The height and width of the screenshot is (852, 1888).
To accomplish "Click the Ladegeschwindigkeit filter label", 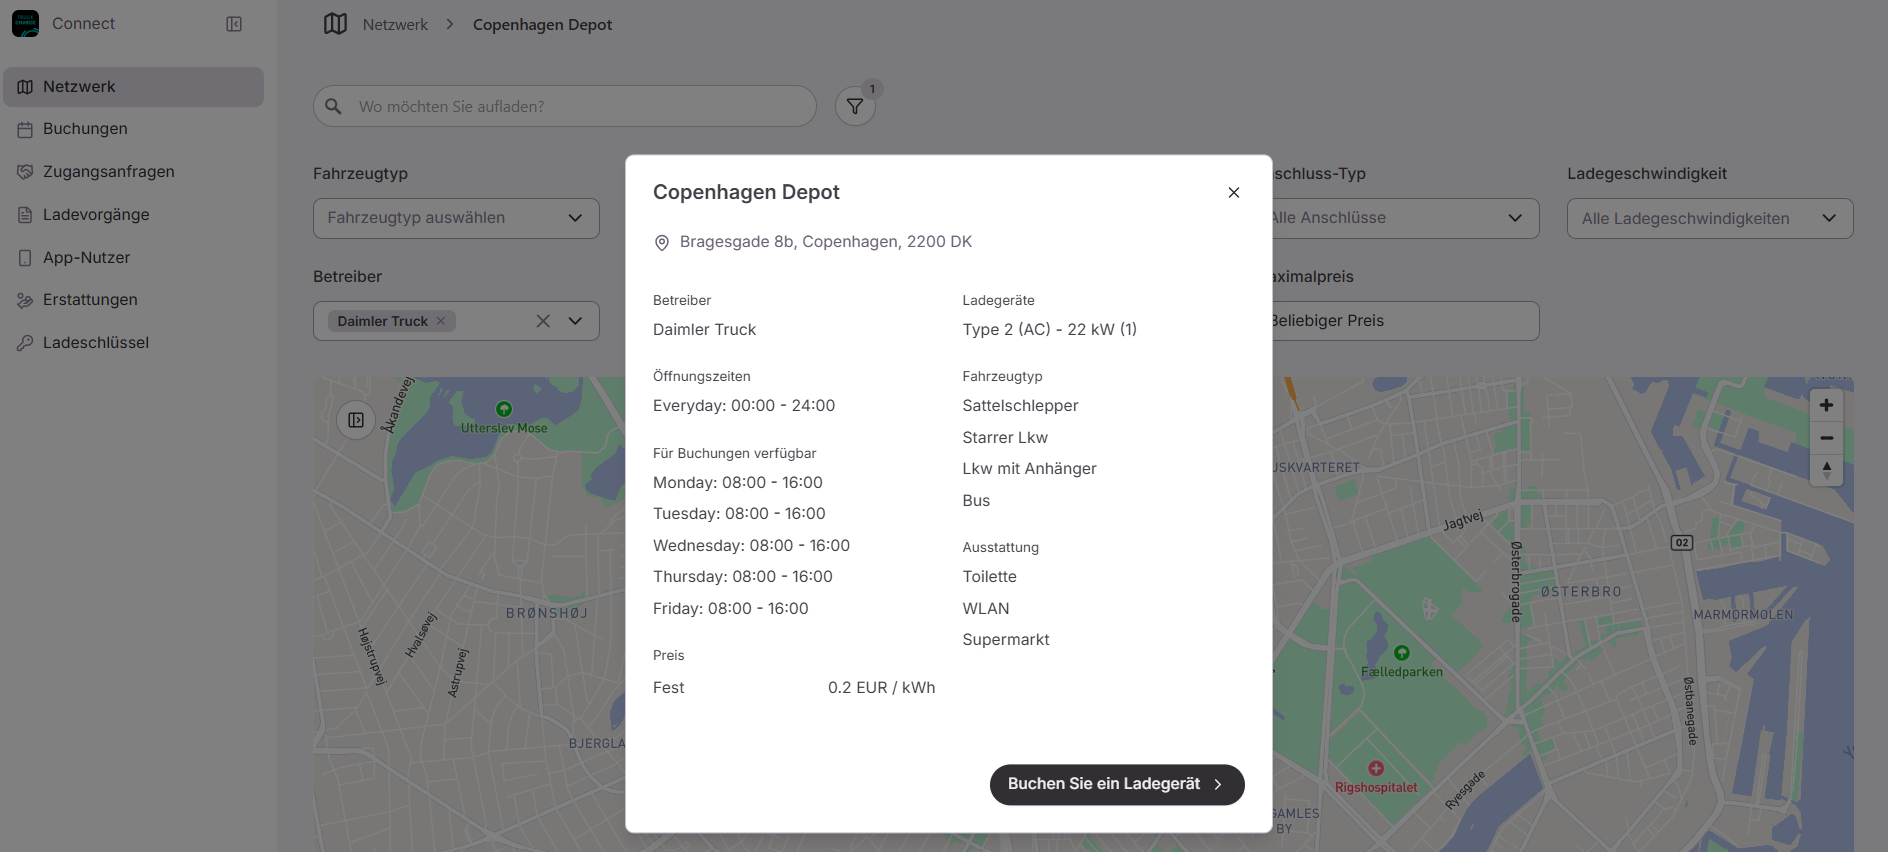I will [x=1647, y=174].
